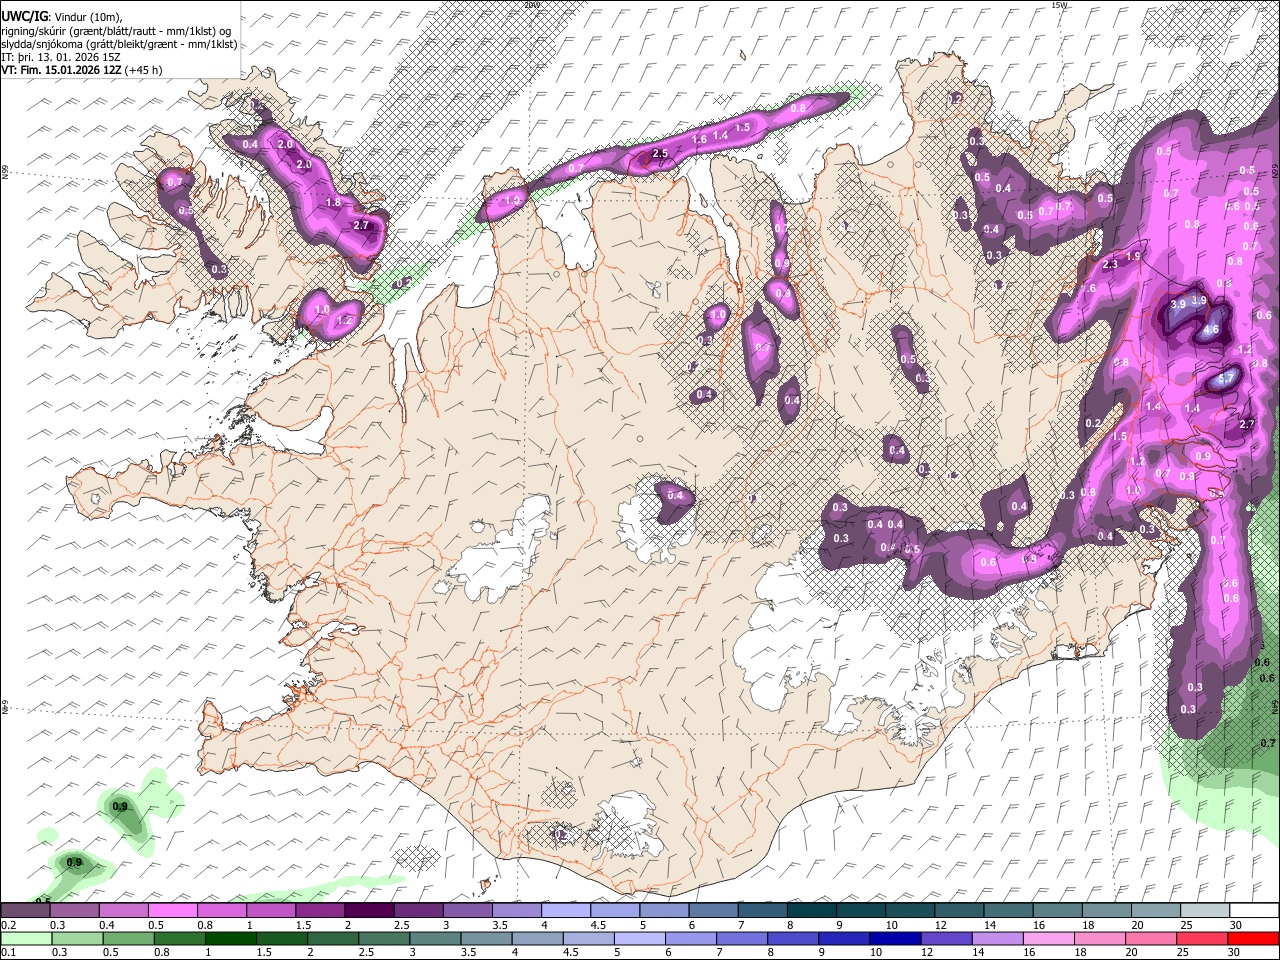Select the 3–3.5 gray-teal rain legend swatch
The image size is (1280, 960).
point(435,938)
